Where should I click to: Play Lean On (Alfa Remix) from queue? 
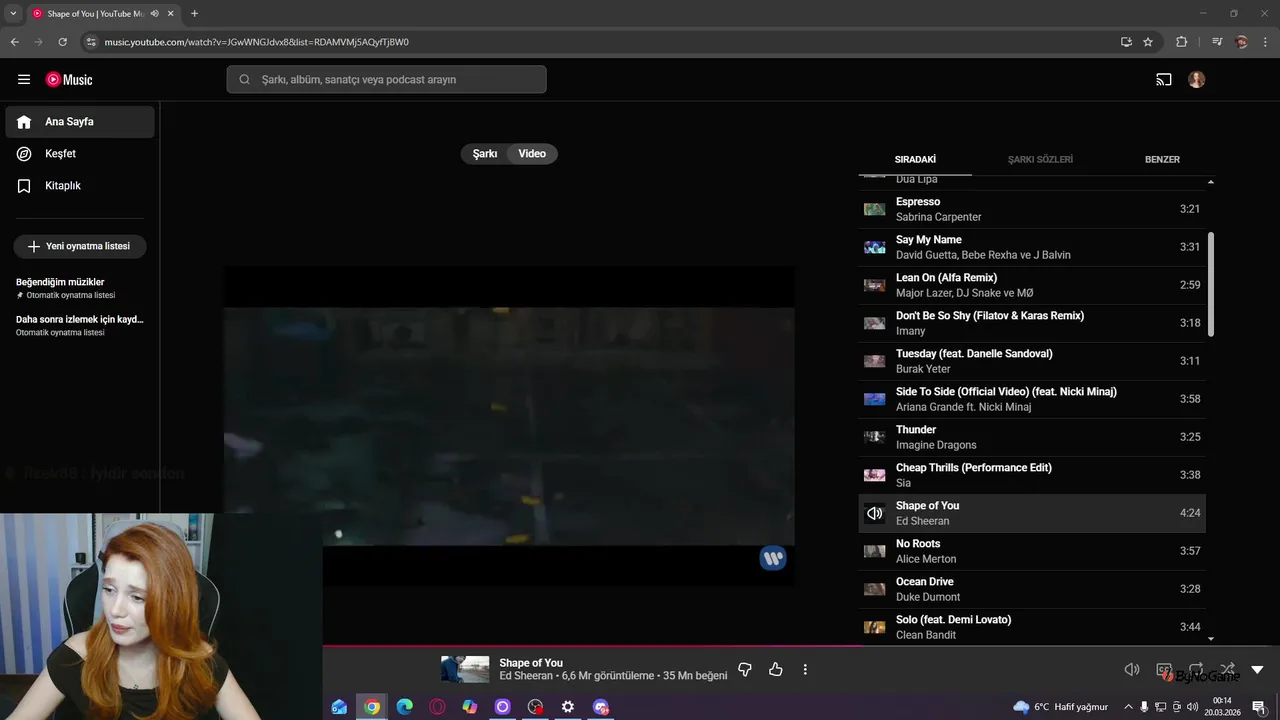pos(1032,285)
